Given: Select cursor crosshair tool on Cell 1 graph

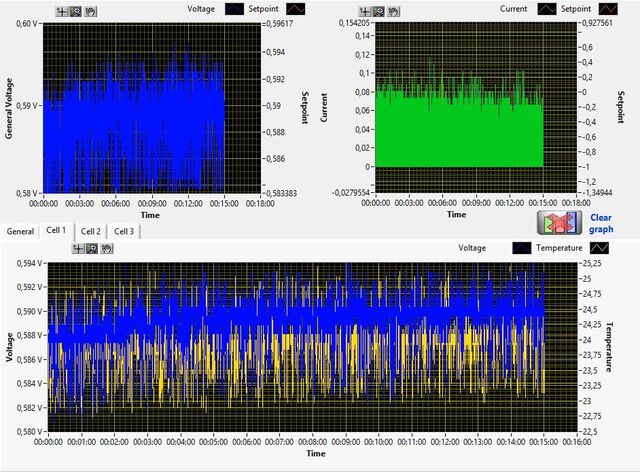Looking at the screenshot, I should 78,248.
